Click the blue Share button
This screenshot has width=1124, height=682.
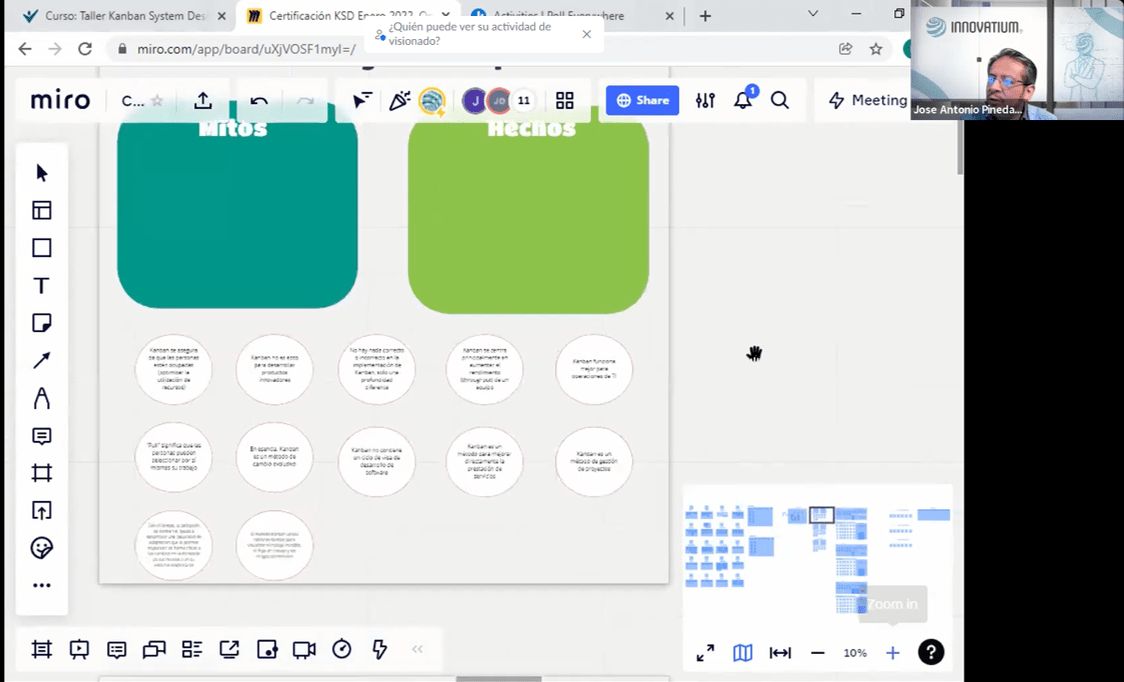(x=642, y=100)
